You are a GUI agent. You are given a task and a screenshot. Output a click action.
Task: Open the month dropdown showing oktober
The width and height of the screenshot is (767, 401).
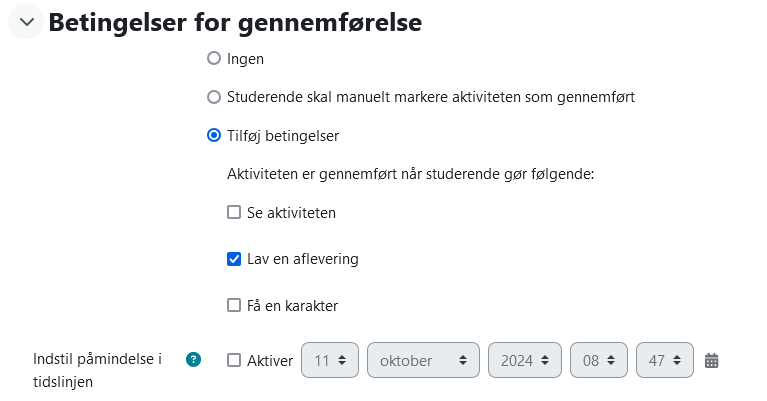click(423, 360)
